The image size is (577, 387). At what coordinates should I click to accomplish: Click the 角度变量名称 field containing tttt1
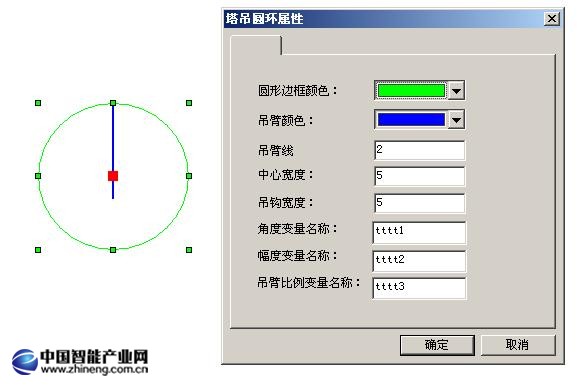tap(420, 232)
